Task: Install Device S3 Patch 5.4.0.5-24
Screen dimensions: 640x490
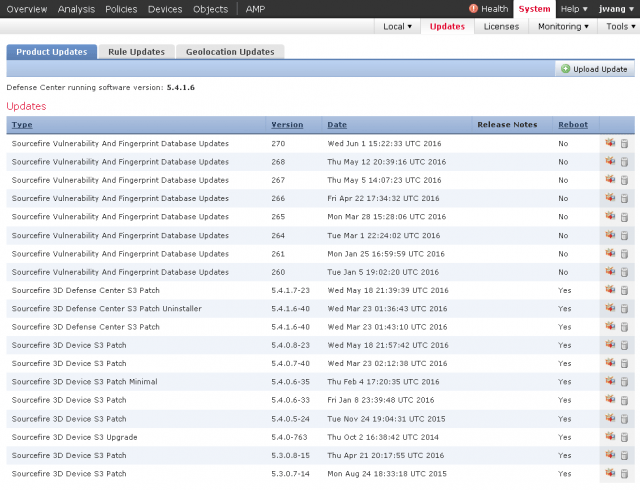Action: tap(610, 418)
